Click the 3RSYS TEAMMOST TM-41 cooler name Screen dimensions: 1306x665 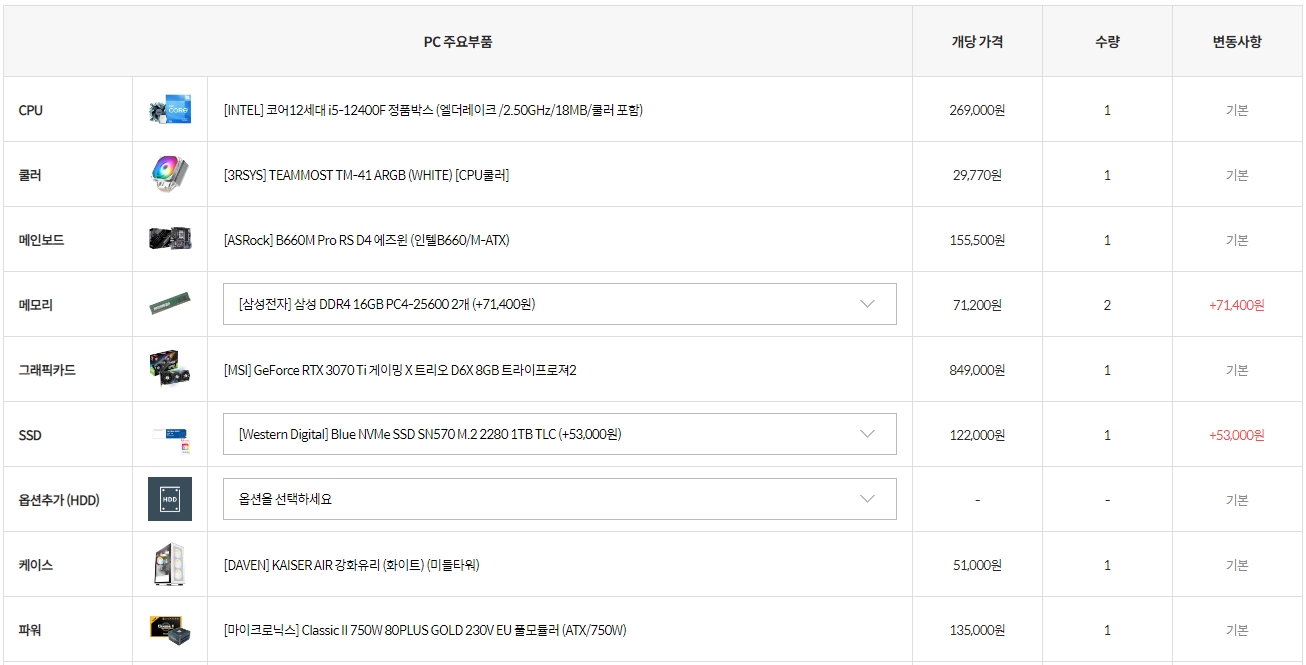pyautogui.click(x=366, y=175)
